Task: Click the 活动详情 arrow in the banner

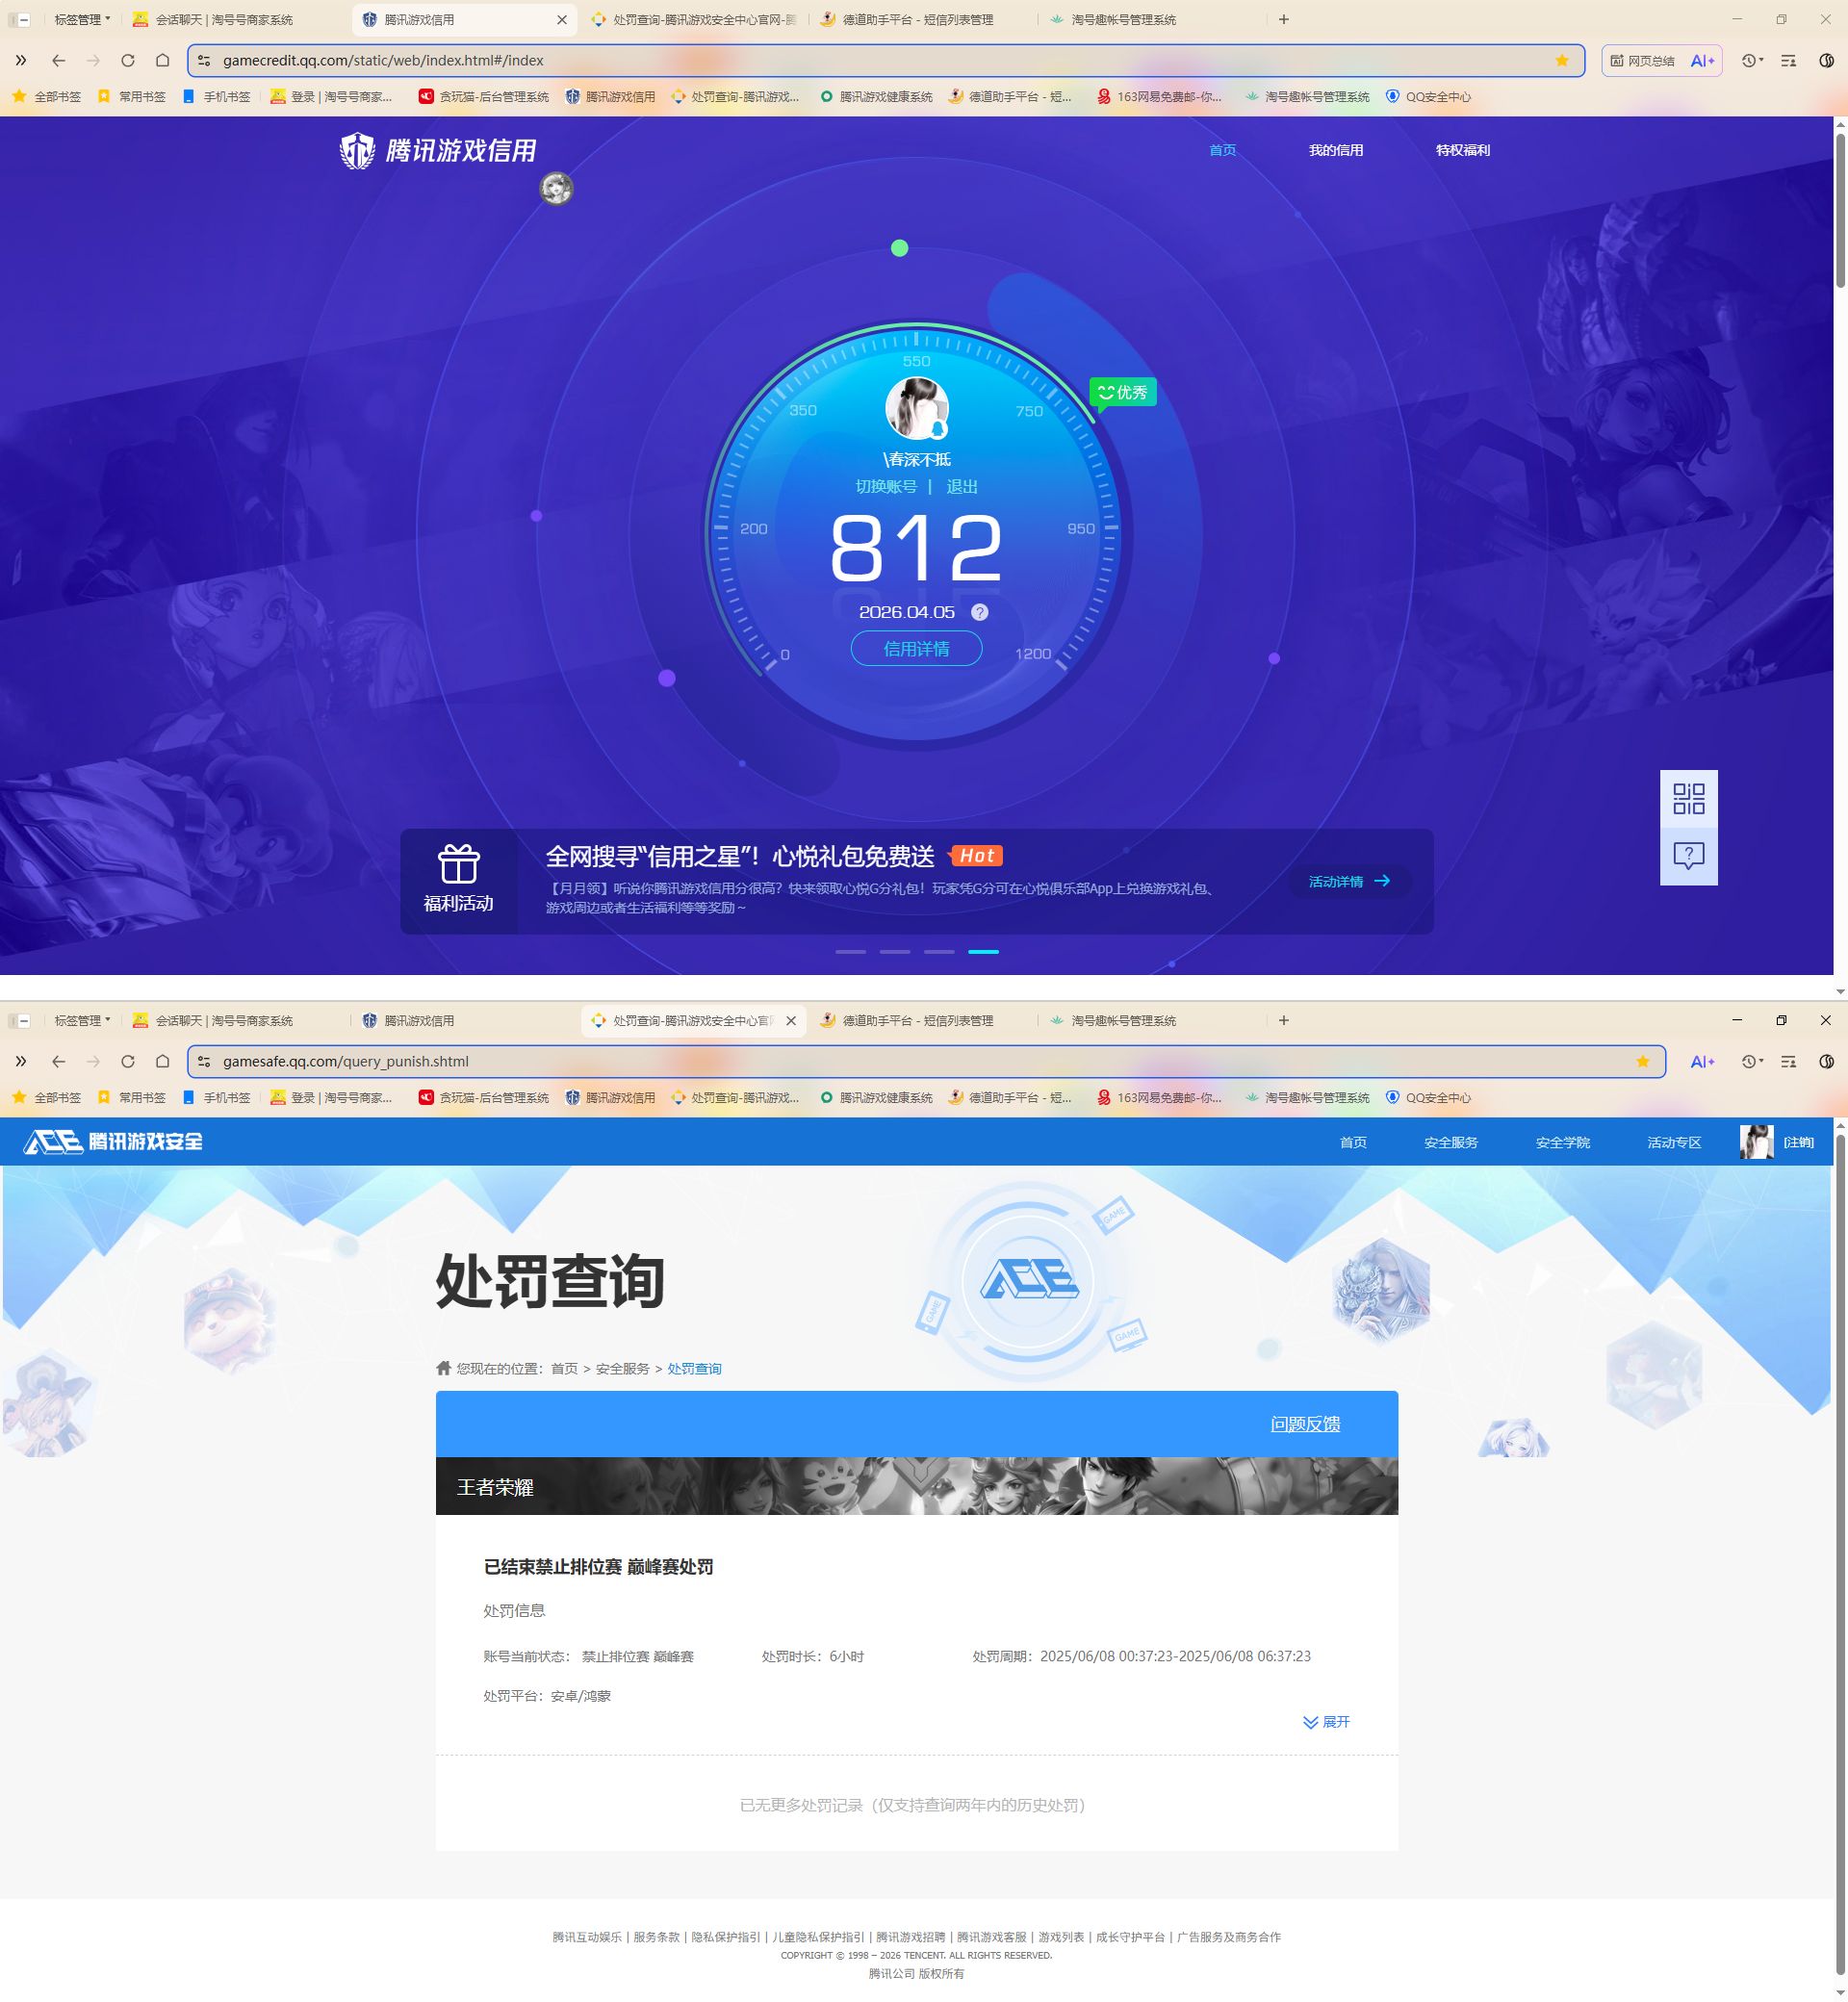Action: click(x=1383, y=881)
